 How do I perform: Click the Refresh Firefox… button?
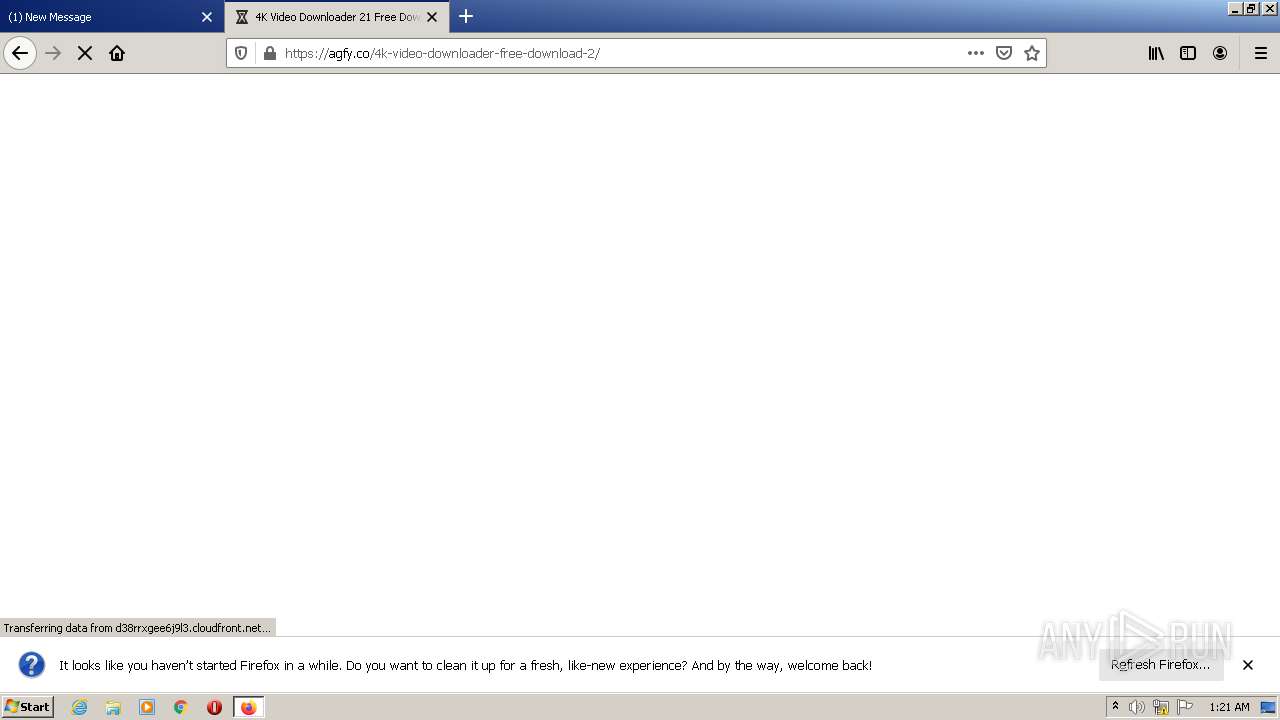coord(1161,665)
